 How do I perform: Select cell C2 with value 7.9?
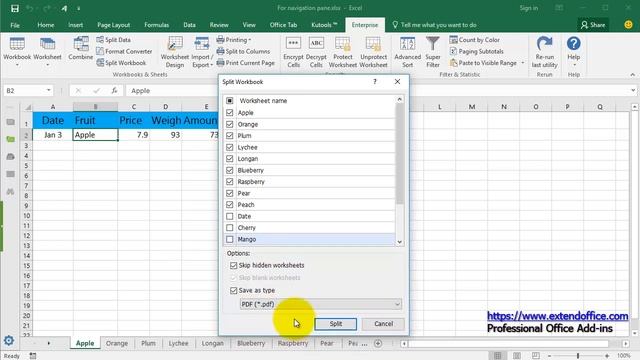pyautogui.click(x=133, y=135)
